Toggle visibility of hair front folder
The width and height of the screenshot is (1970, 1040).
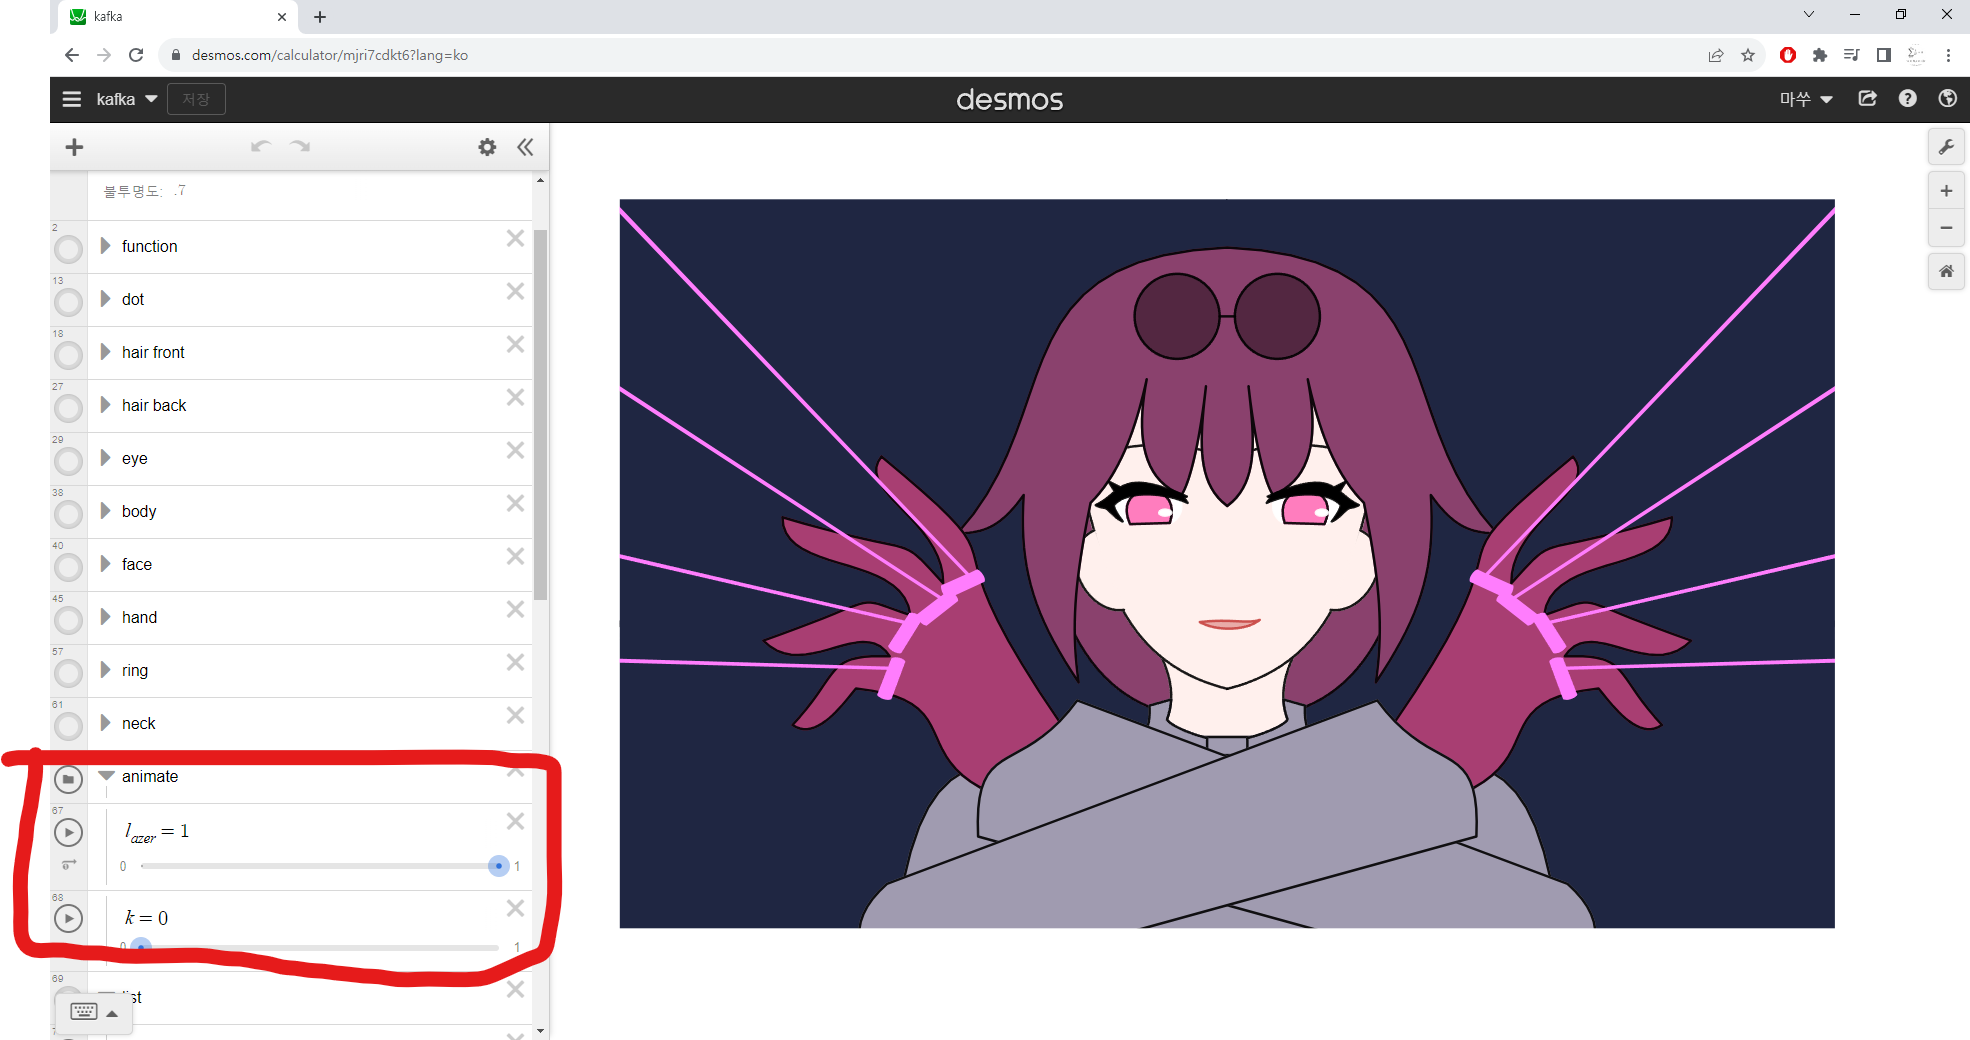click(x=68, y=355)
